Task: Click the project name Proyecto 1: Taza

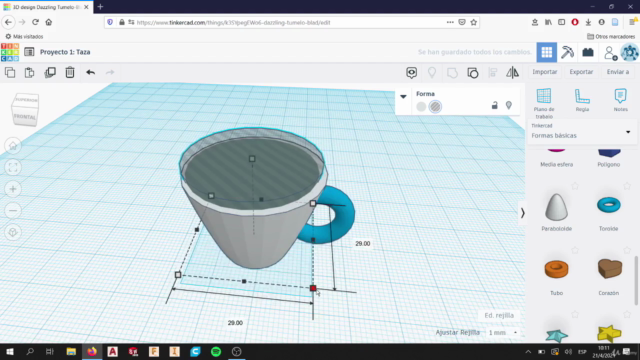Action: [x=65, y=52]
